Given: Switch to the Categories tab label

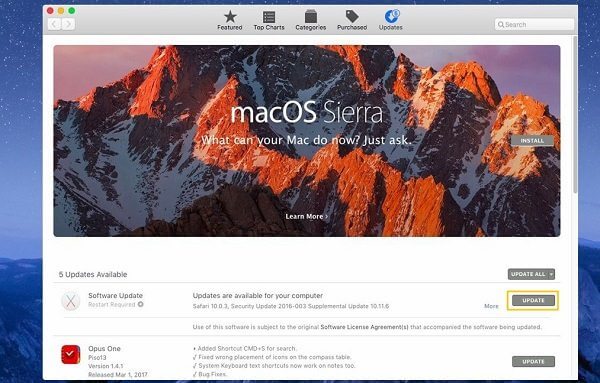Looking at the screenshot, I should coord(310,28).
